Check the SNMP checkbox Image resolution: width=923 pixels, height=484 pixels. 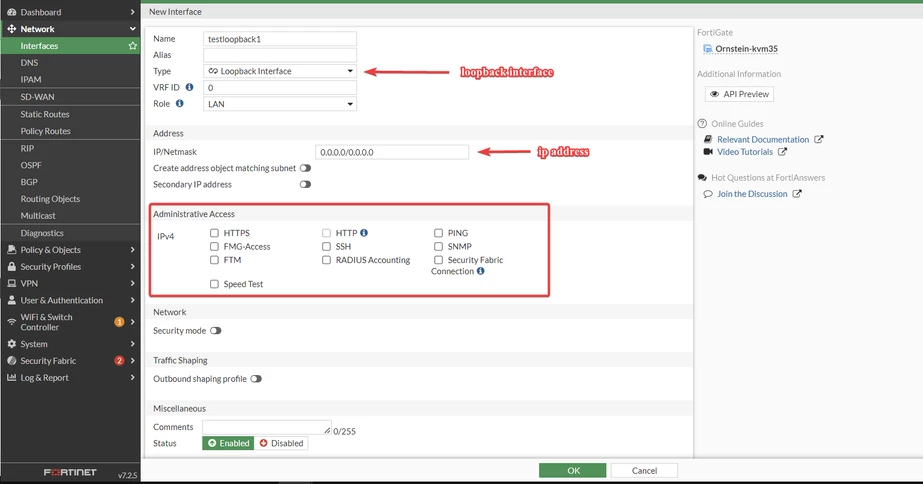[x=439, y=247]
